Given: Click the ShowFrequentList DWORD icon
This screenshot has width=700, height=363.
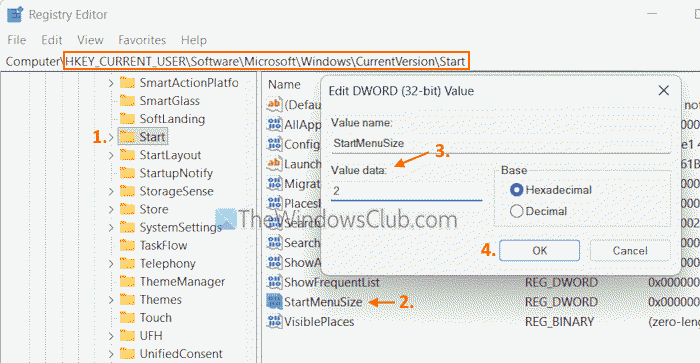Looking at the screenshot, I should pyautogui.click(x=274, y=282).
